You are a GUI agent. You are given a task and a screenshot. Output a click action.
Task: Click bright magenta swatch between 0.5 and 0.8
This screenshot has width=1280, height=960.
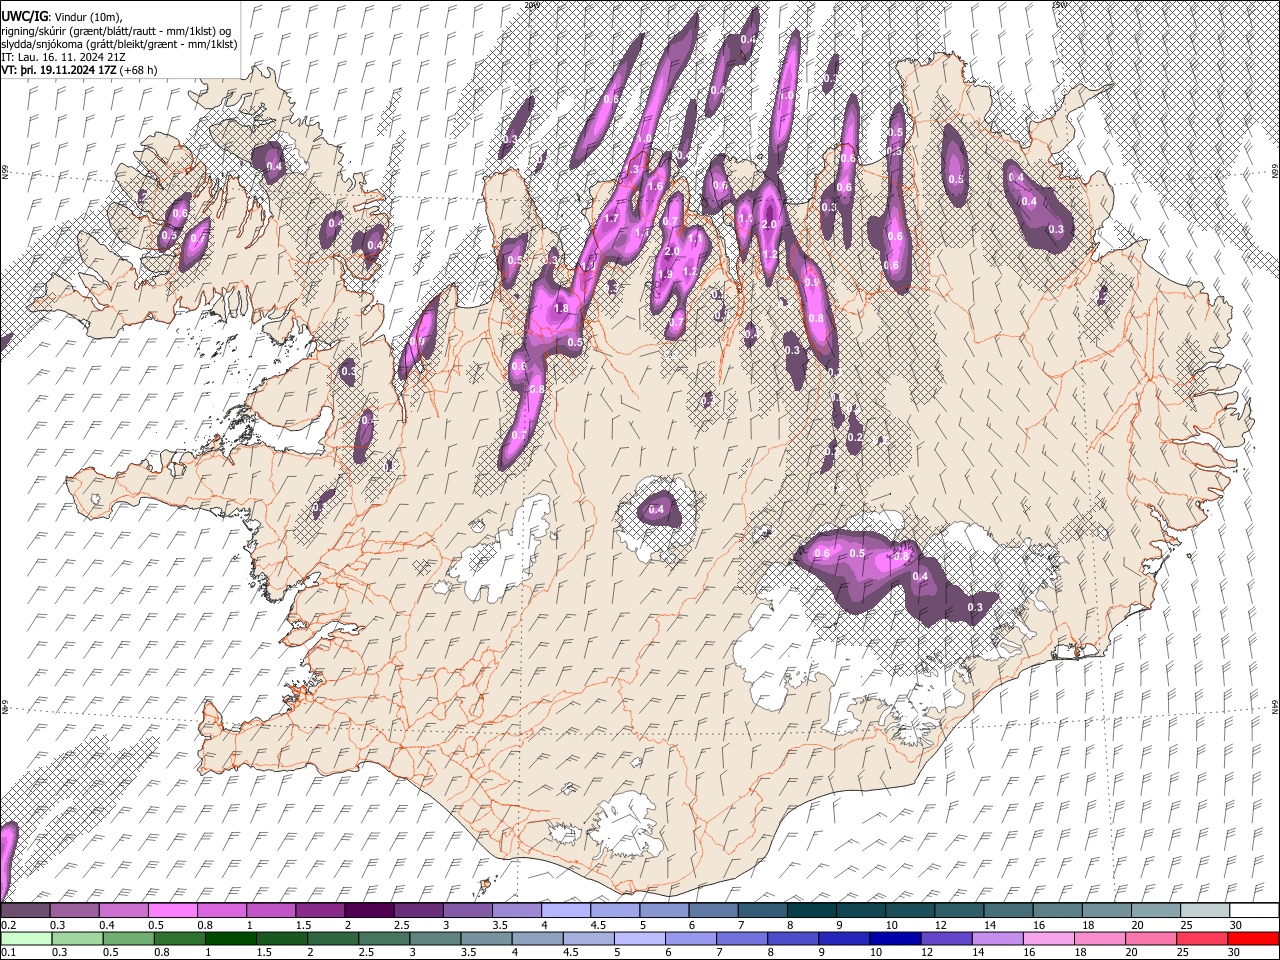click(172, 911)
